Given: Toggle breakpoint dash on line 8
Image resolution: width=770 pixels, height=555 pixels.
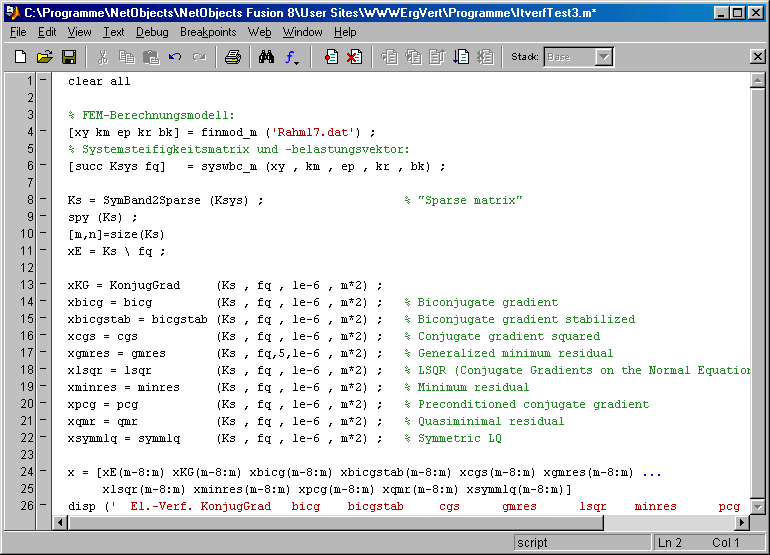Looking at the screenshot, I should (x=43, y=199).
